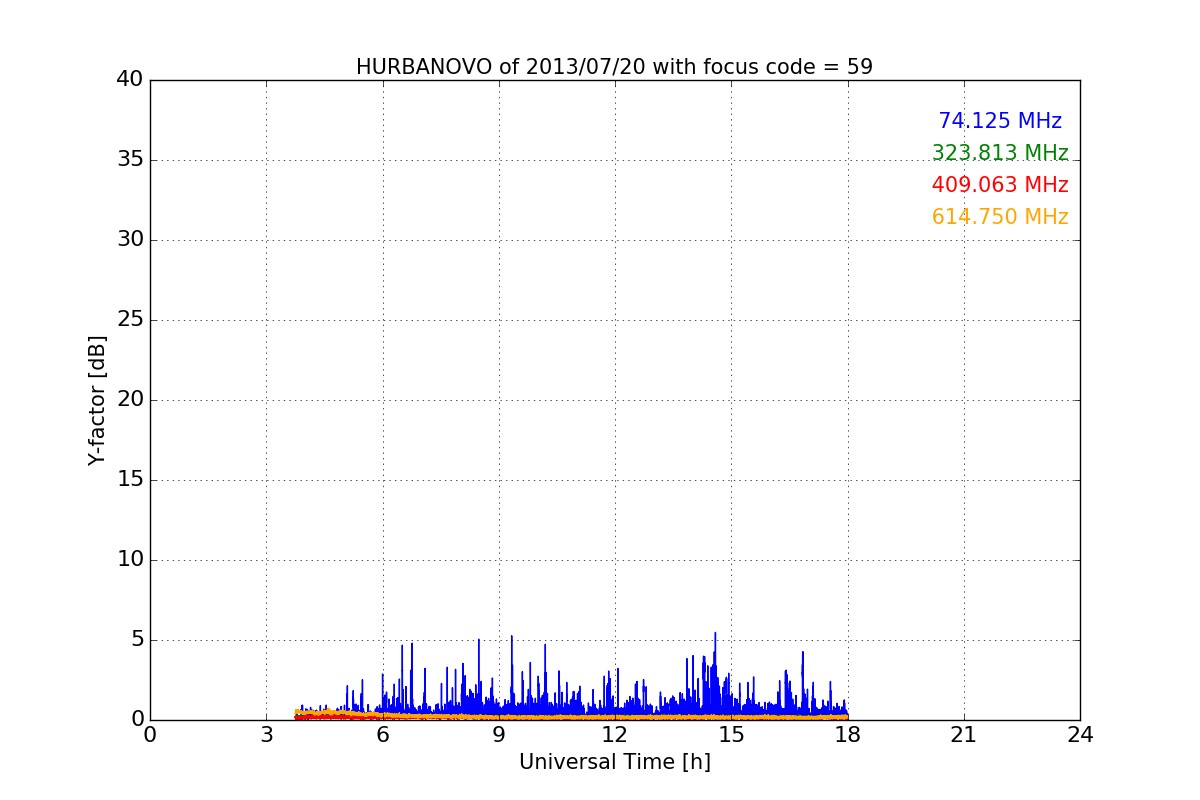Choose the 15 tick on the Y-factor axis
Screen dimensions: 1200x800
[130, 480]
